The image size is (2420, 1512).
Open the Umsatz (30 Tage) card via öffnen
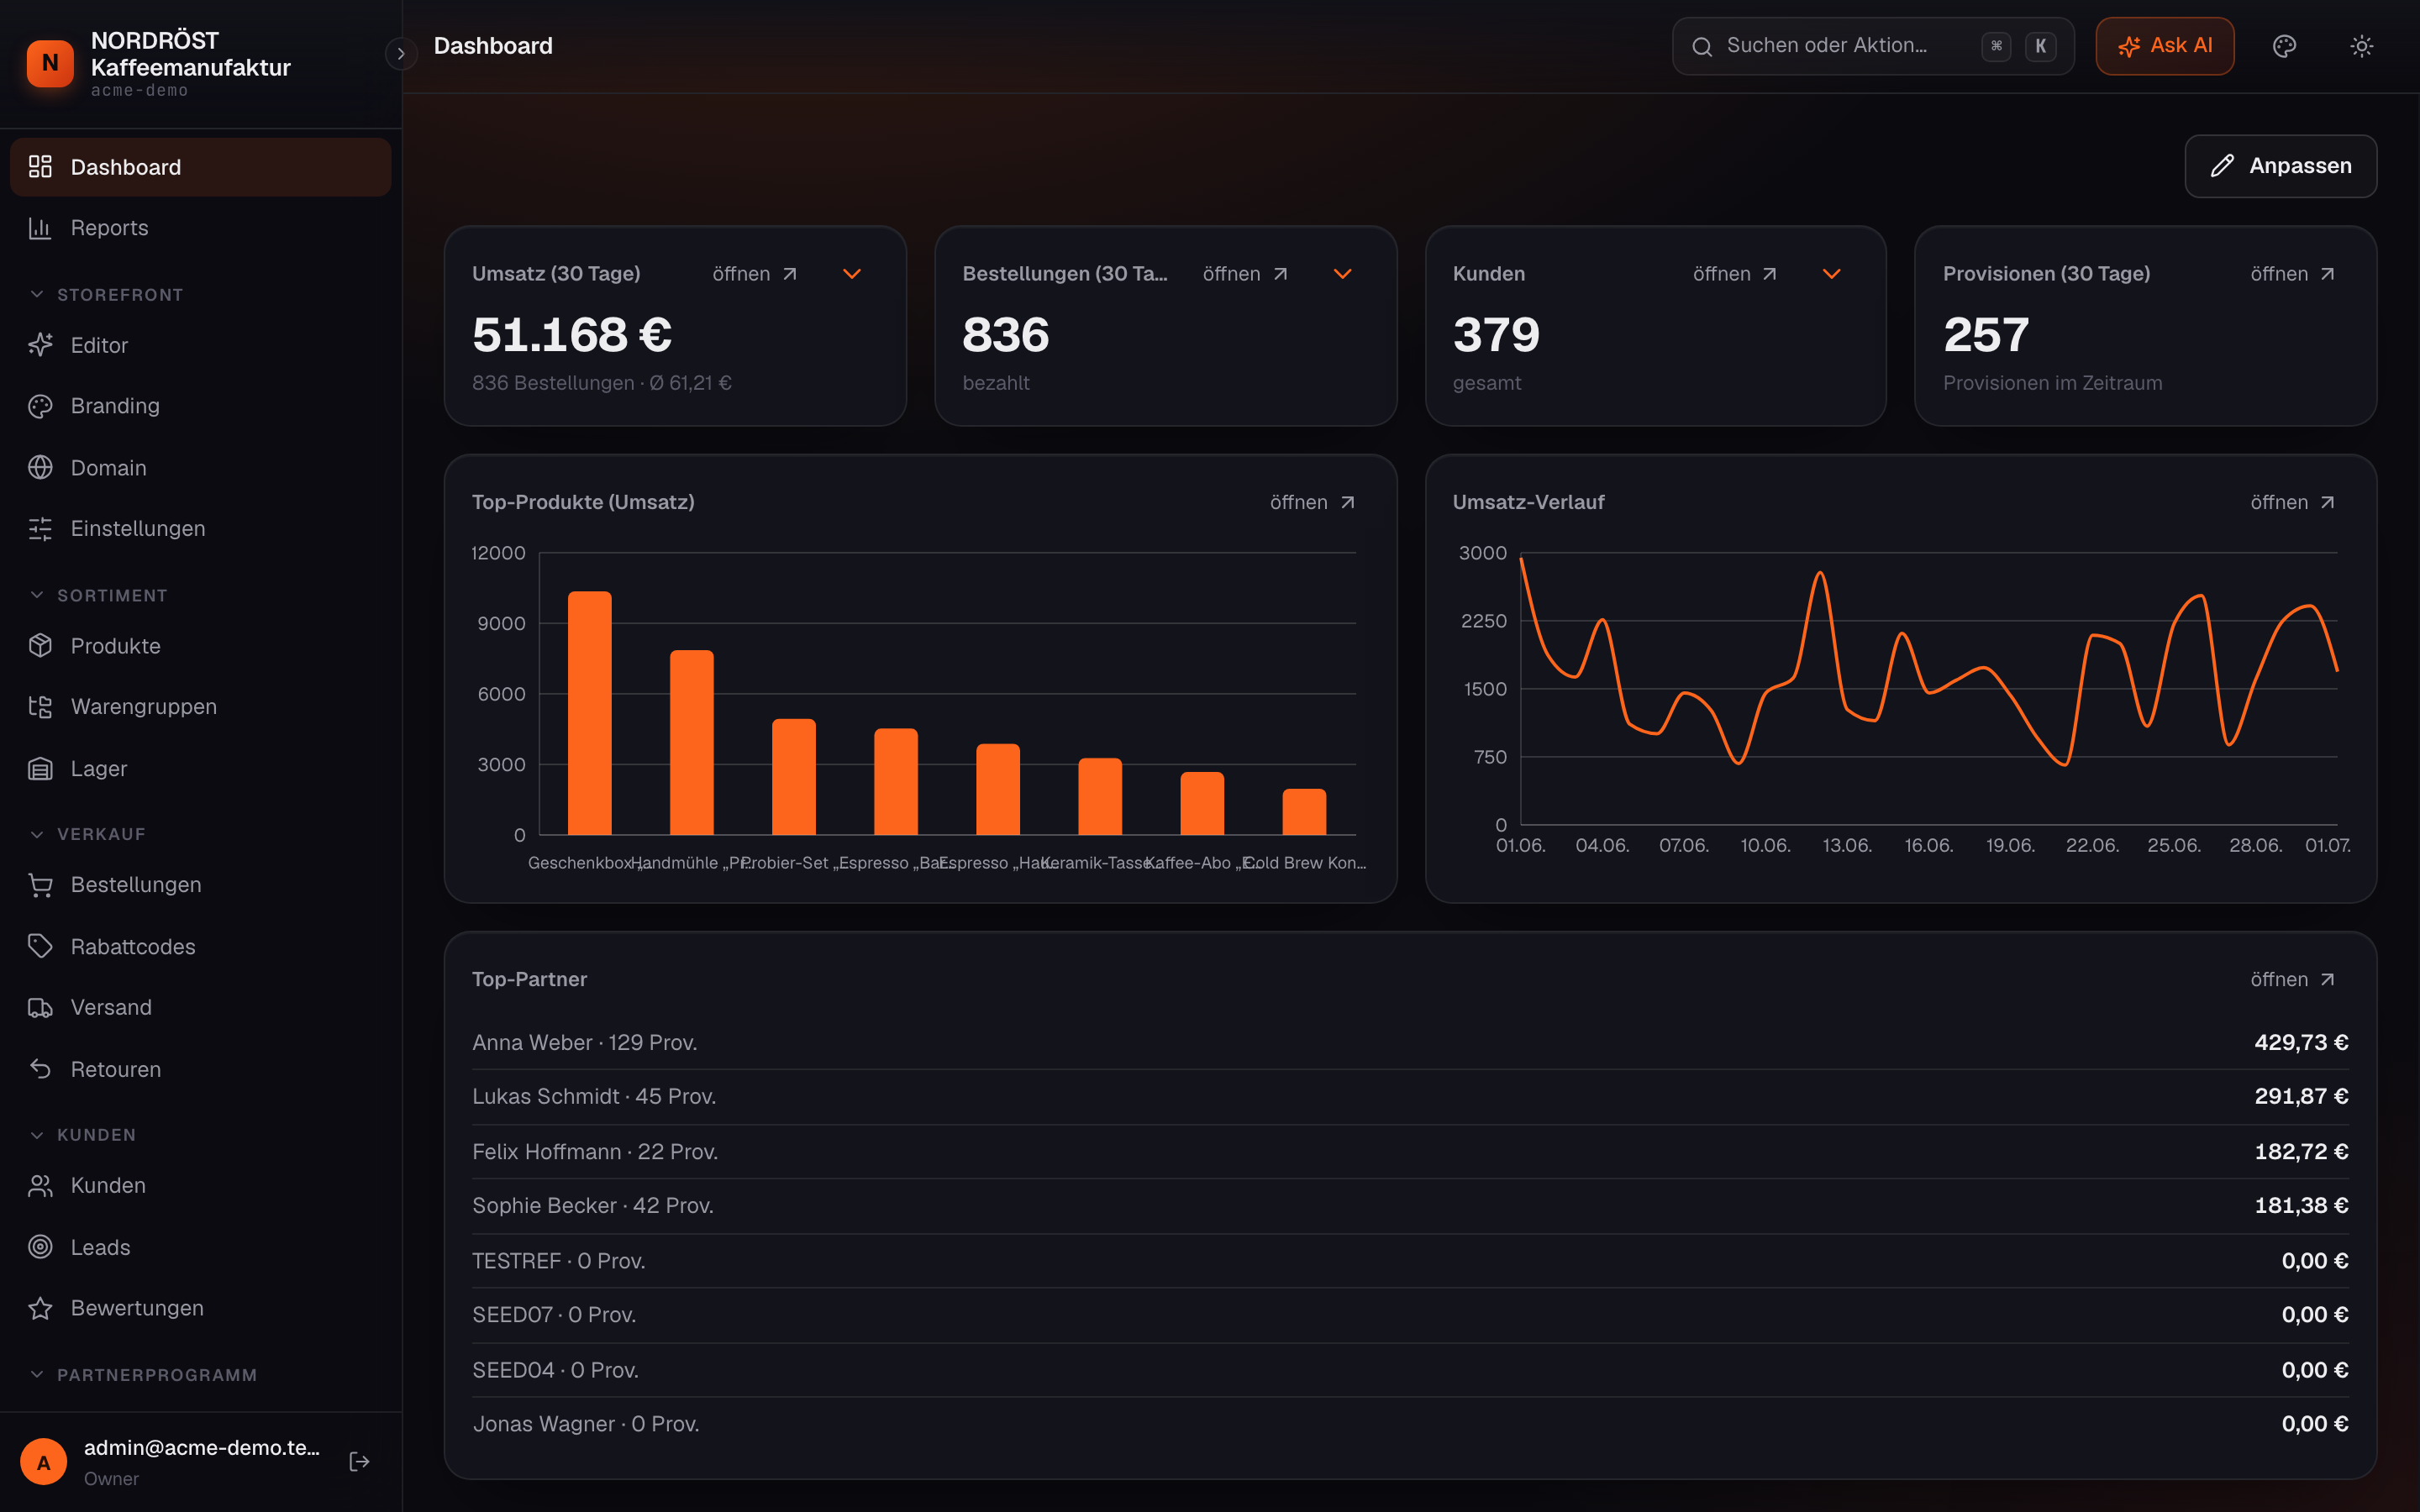click(x=755, y=274)
